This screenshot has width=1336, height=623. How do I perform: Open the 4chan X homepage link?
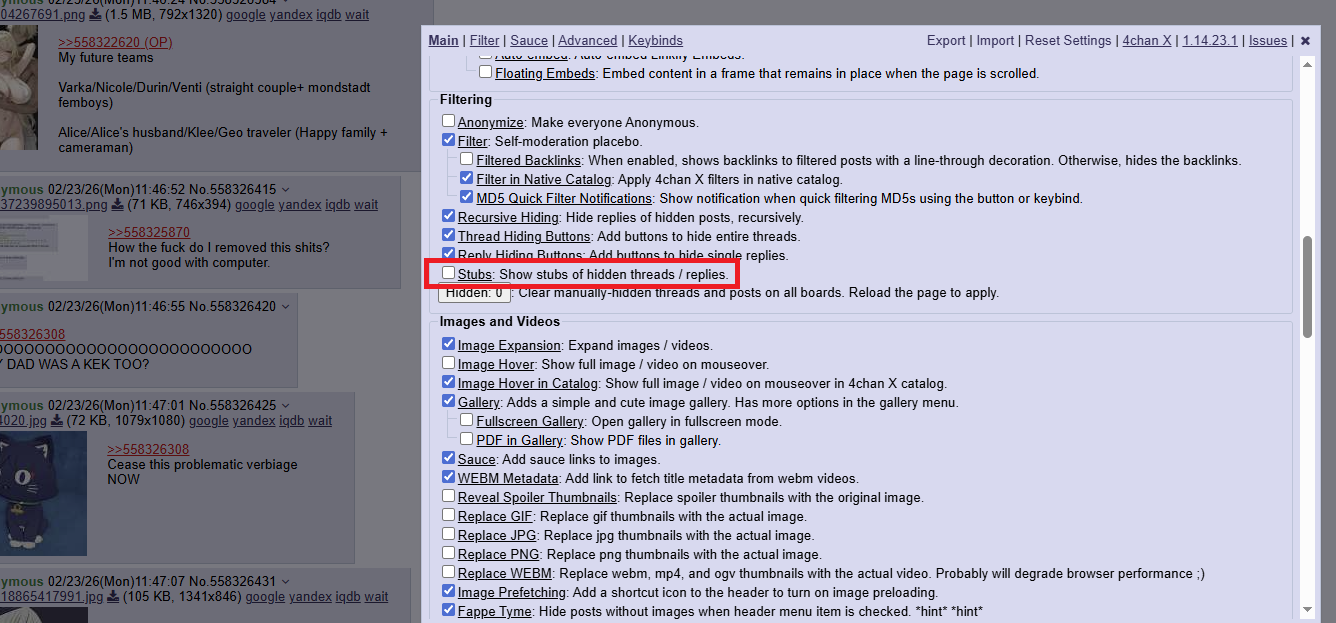click(1147, 41)
